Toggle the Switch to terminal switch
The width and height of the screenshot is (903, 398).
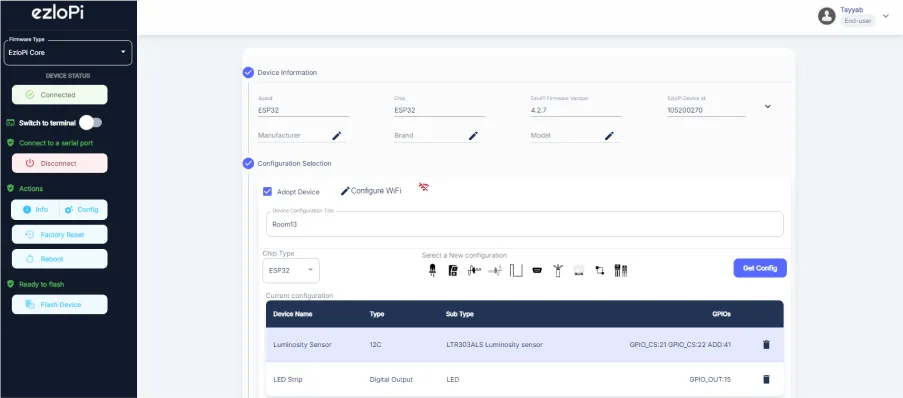coord(91,123)
